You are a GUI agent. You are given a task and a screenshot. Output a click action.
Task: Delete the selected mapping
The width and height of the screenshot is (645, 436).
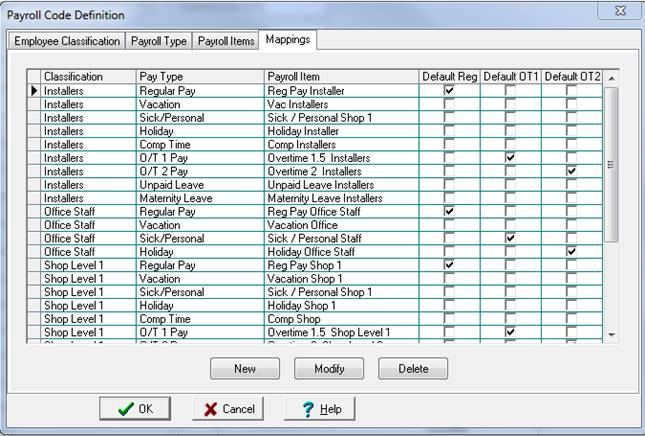413,369
